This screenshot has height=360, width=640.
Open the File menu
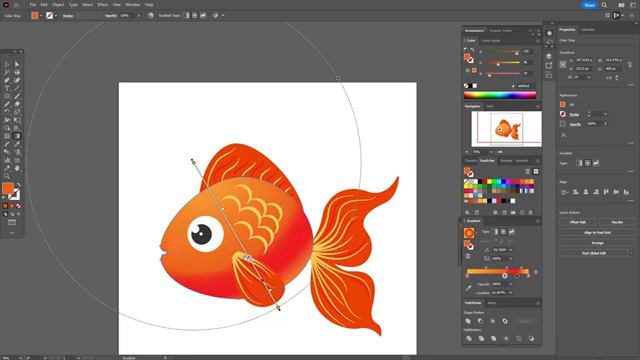point(33,5)
